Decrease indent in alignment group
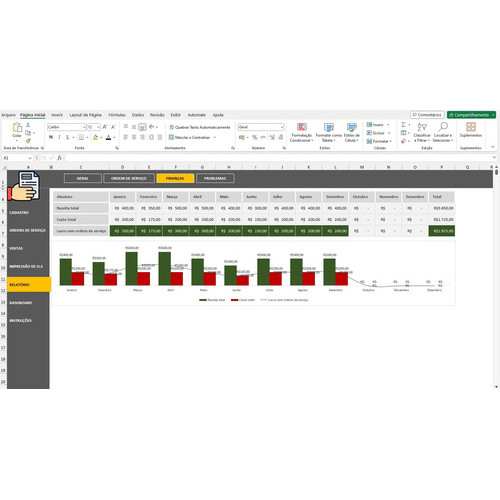Image resolution: width=500 pixels, height=500 pixels. [151, 137]
